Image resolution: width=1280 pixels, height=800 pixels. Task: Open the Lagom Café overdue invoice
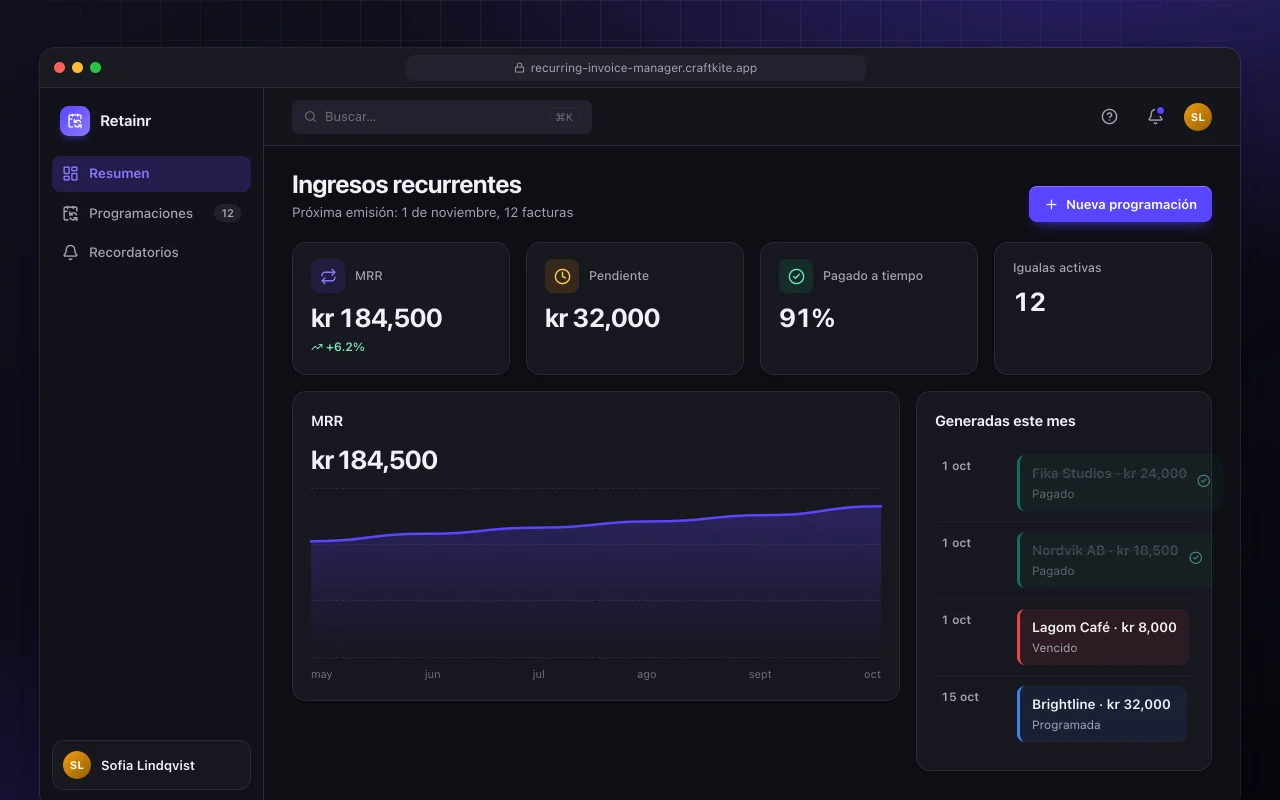pos(1102,637)
